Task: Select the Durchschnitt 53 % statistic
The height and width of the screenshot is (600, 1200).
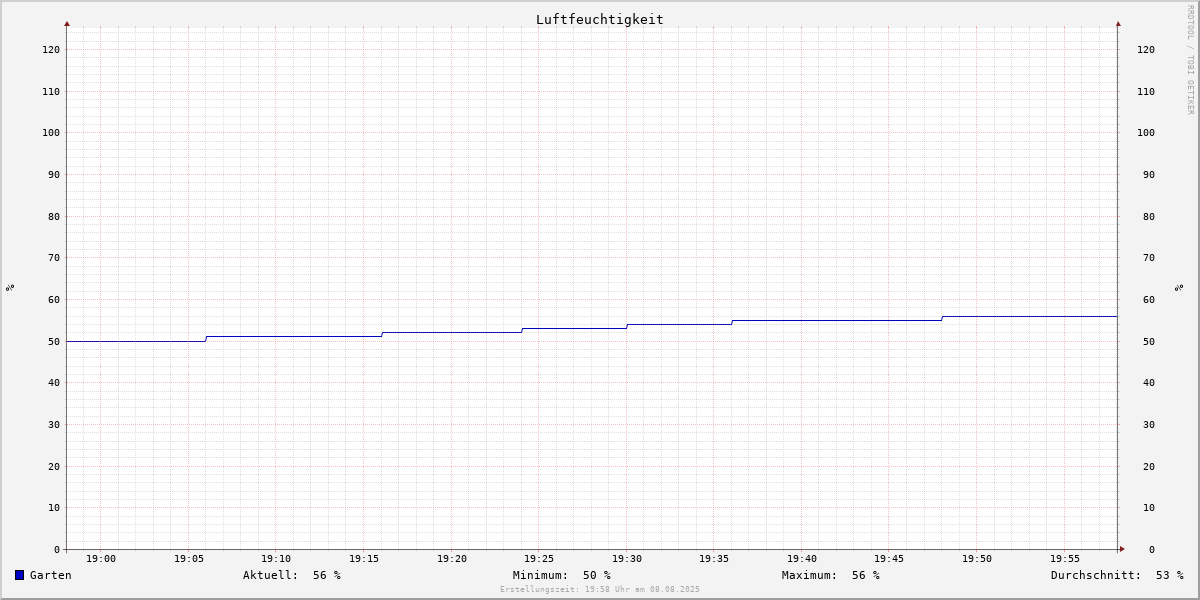Action: 1117,575
